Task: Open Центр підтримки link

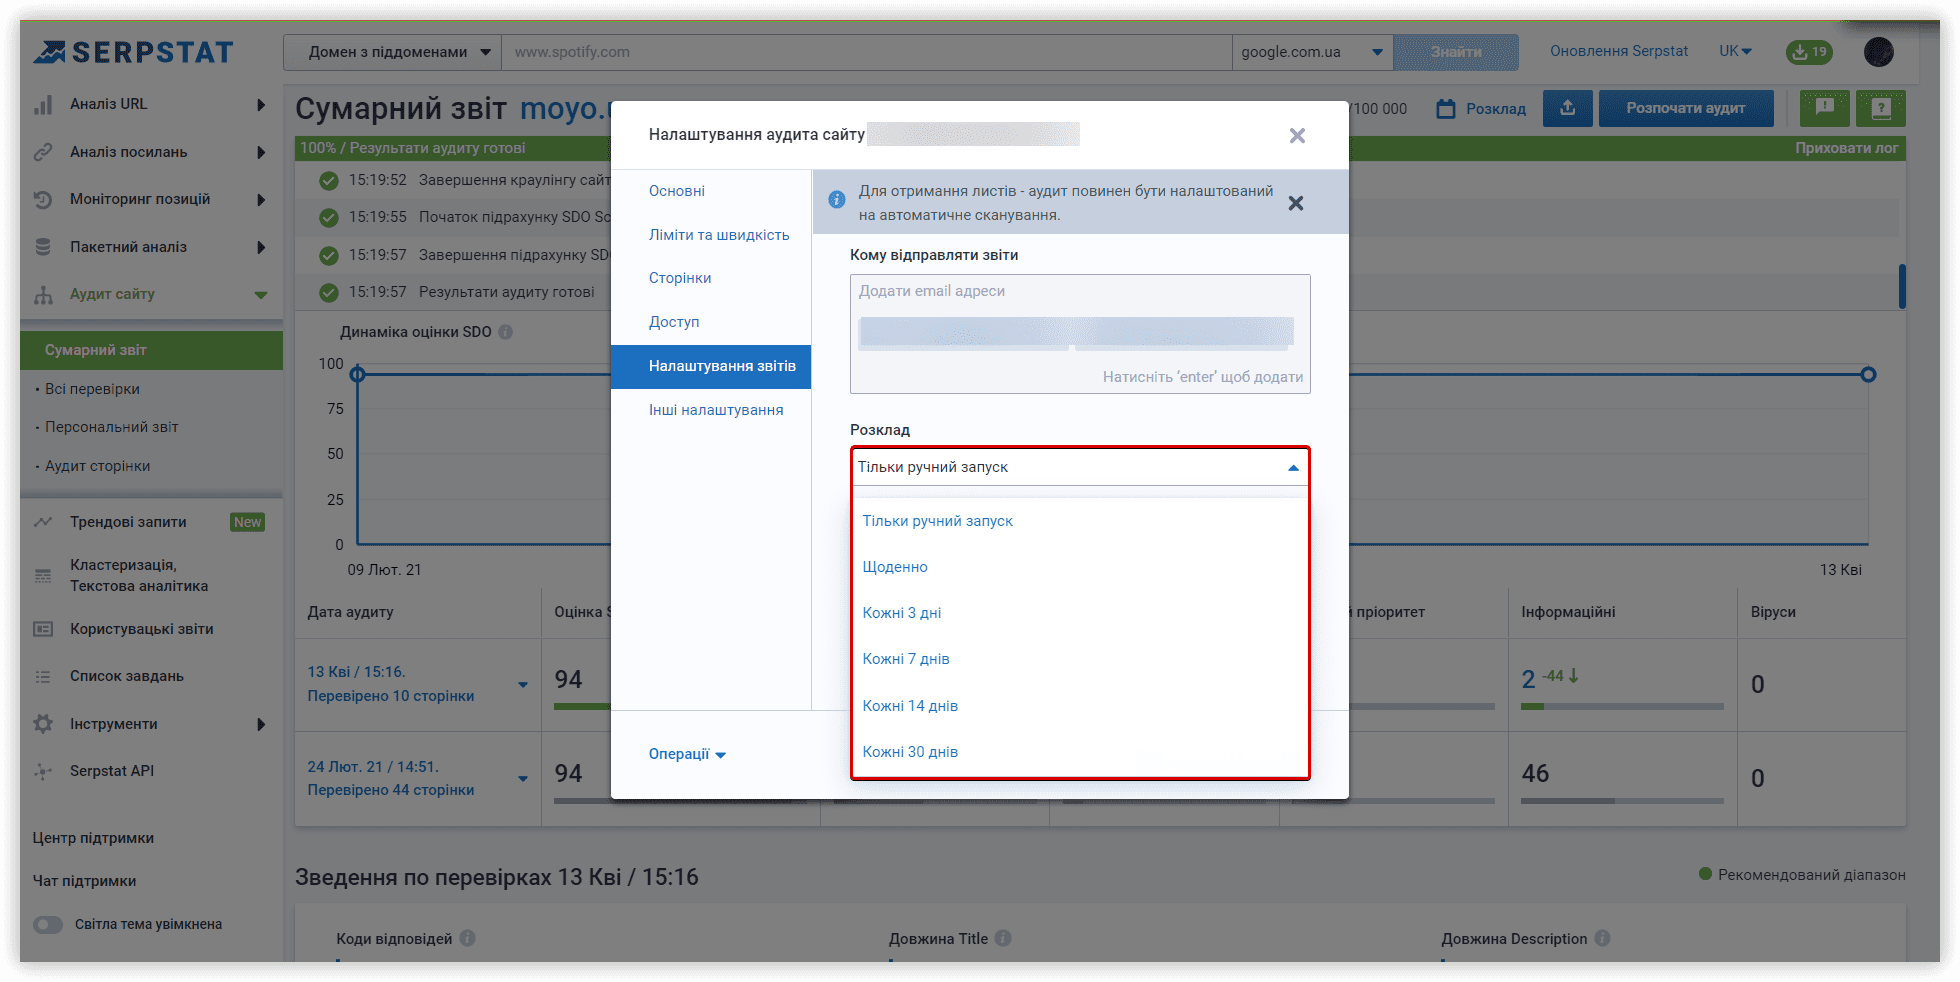Action: click(x=93, y=838)
